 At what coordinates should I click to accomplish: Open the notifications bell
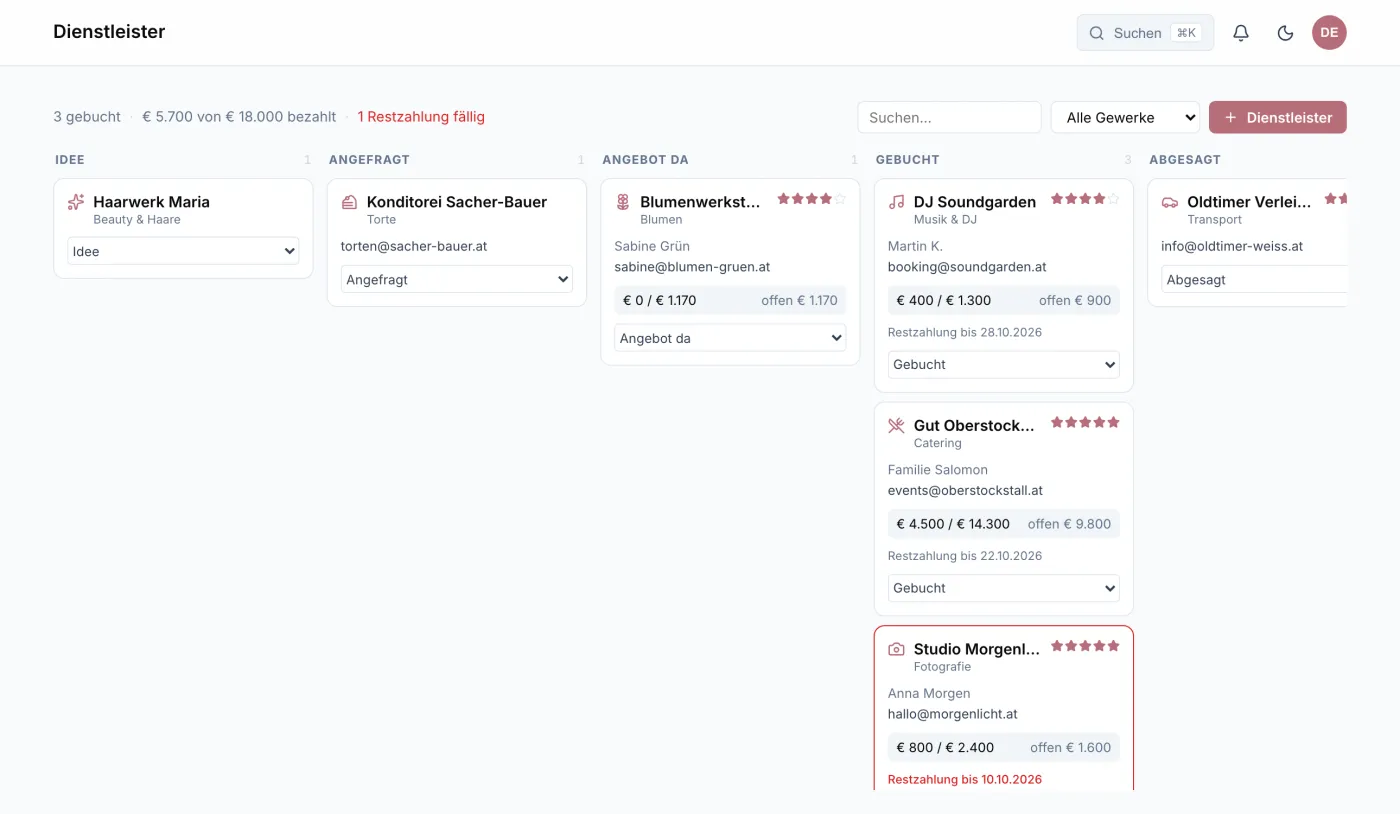pos(1241,33)
